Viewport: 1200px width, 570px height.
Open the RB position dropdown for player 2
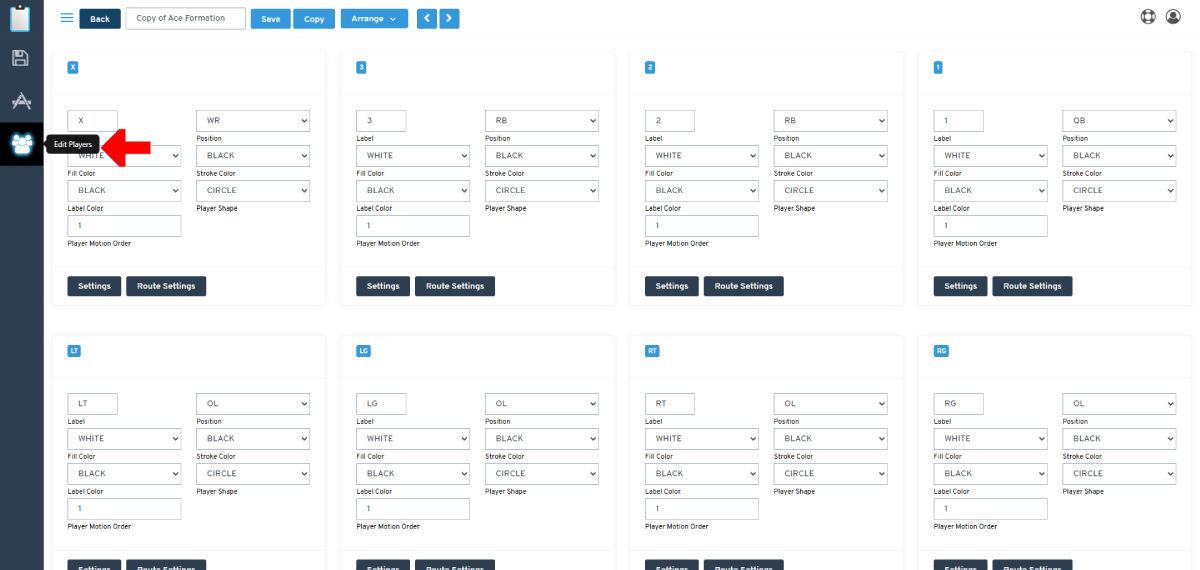pyautogui.click(x=831, y=121)
